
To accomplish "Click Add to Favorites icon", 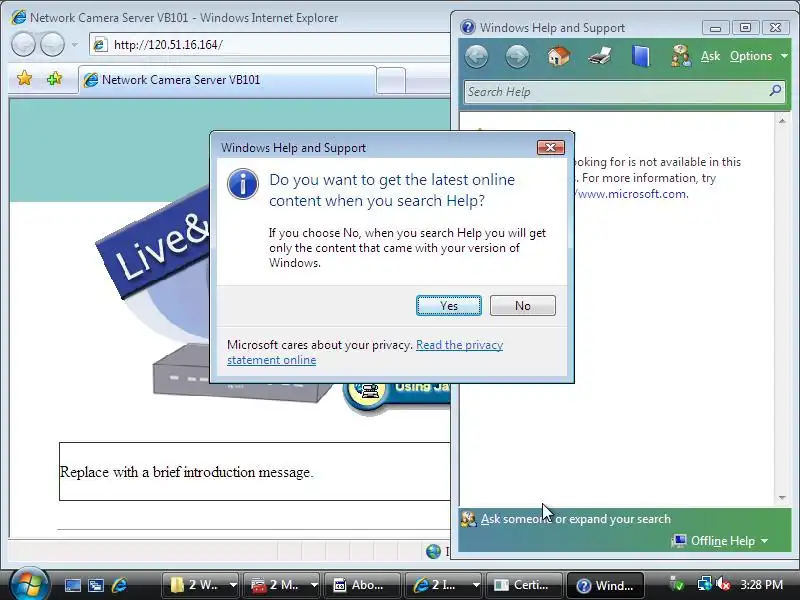I will [x=54, y=79].
